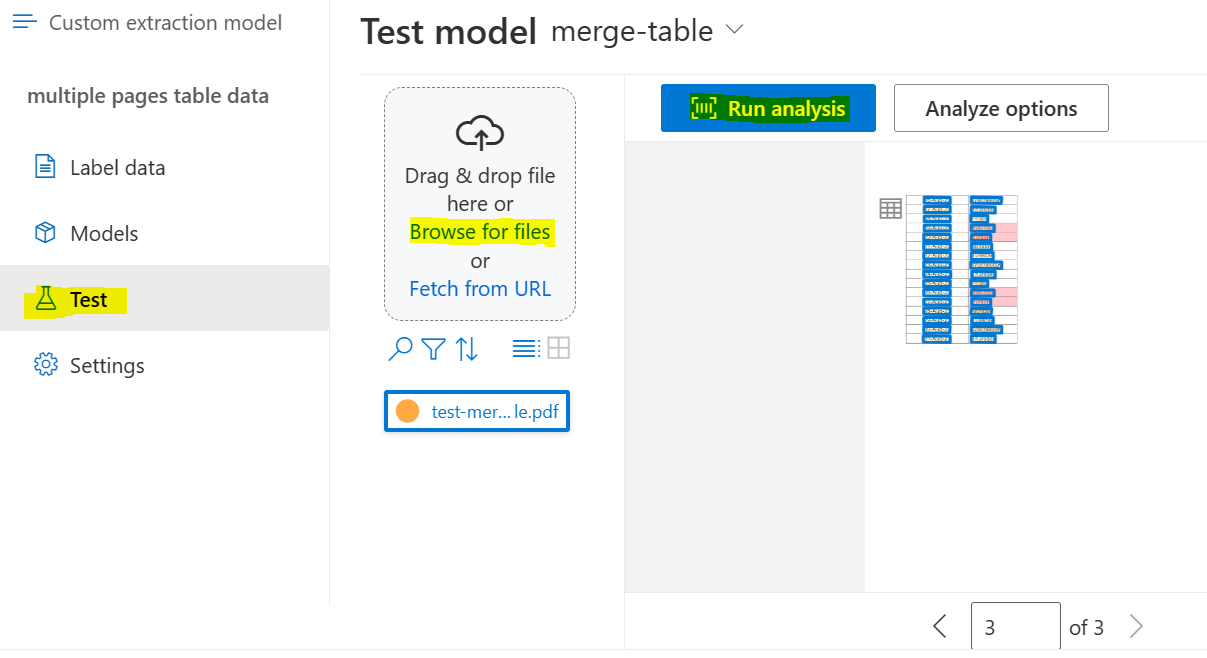Click the Run analysis button

coord(767,107)
